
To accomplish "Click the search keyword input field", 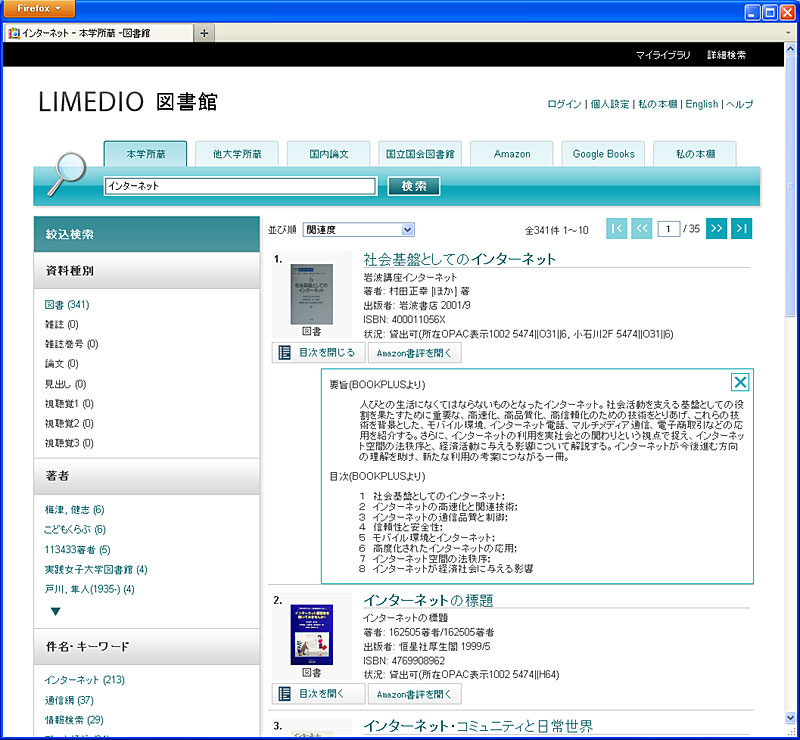I will click(x=239, y=186).
